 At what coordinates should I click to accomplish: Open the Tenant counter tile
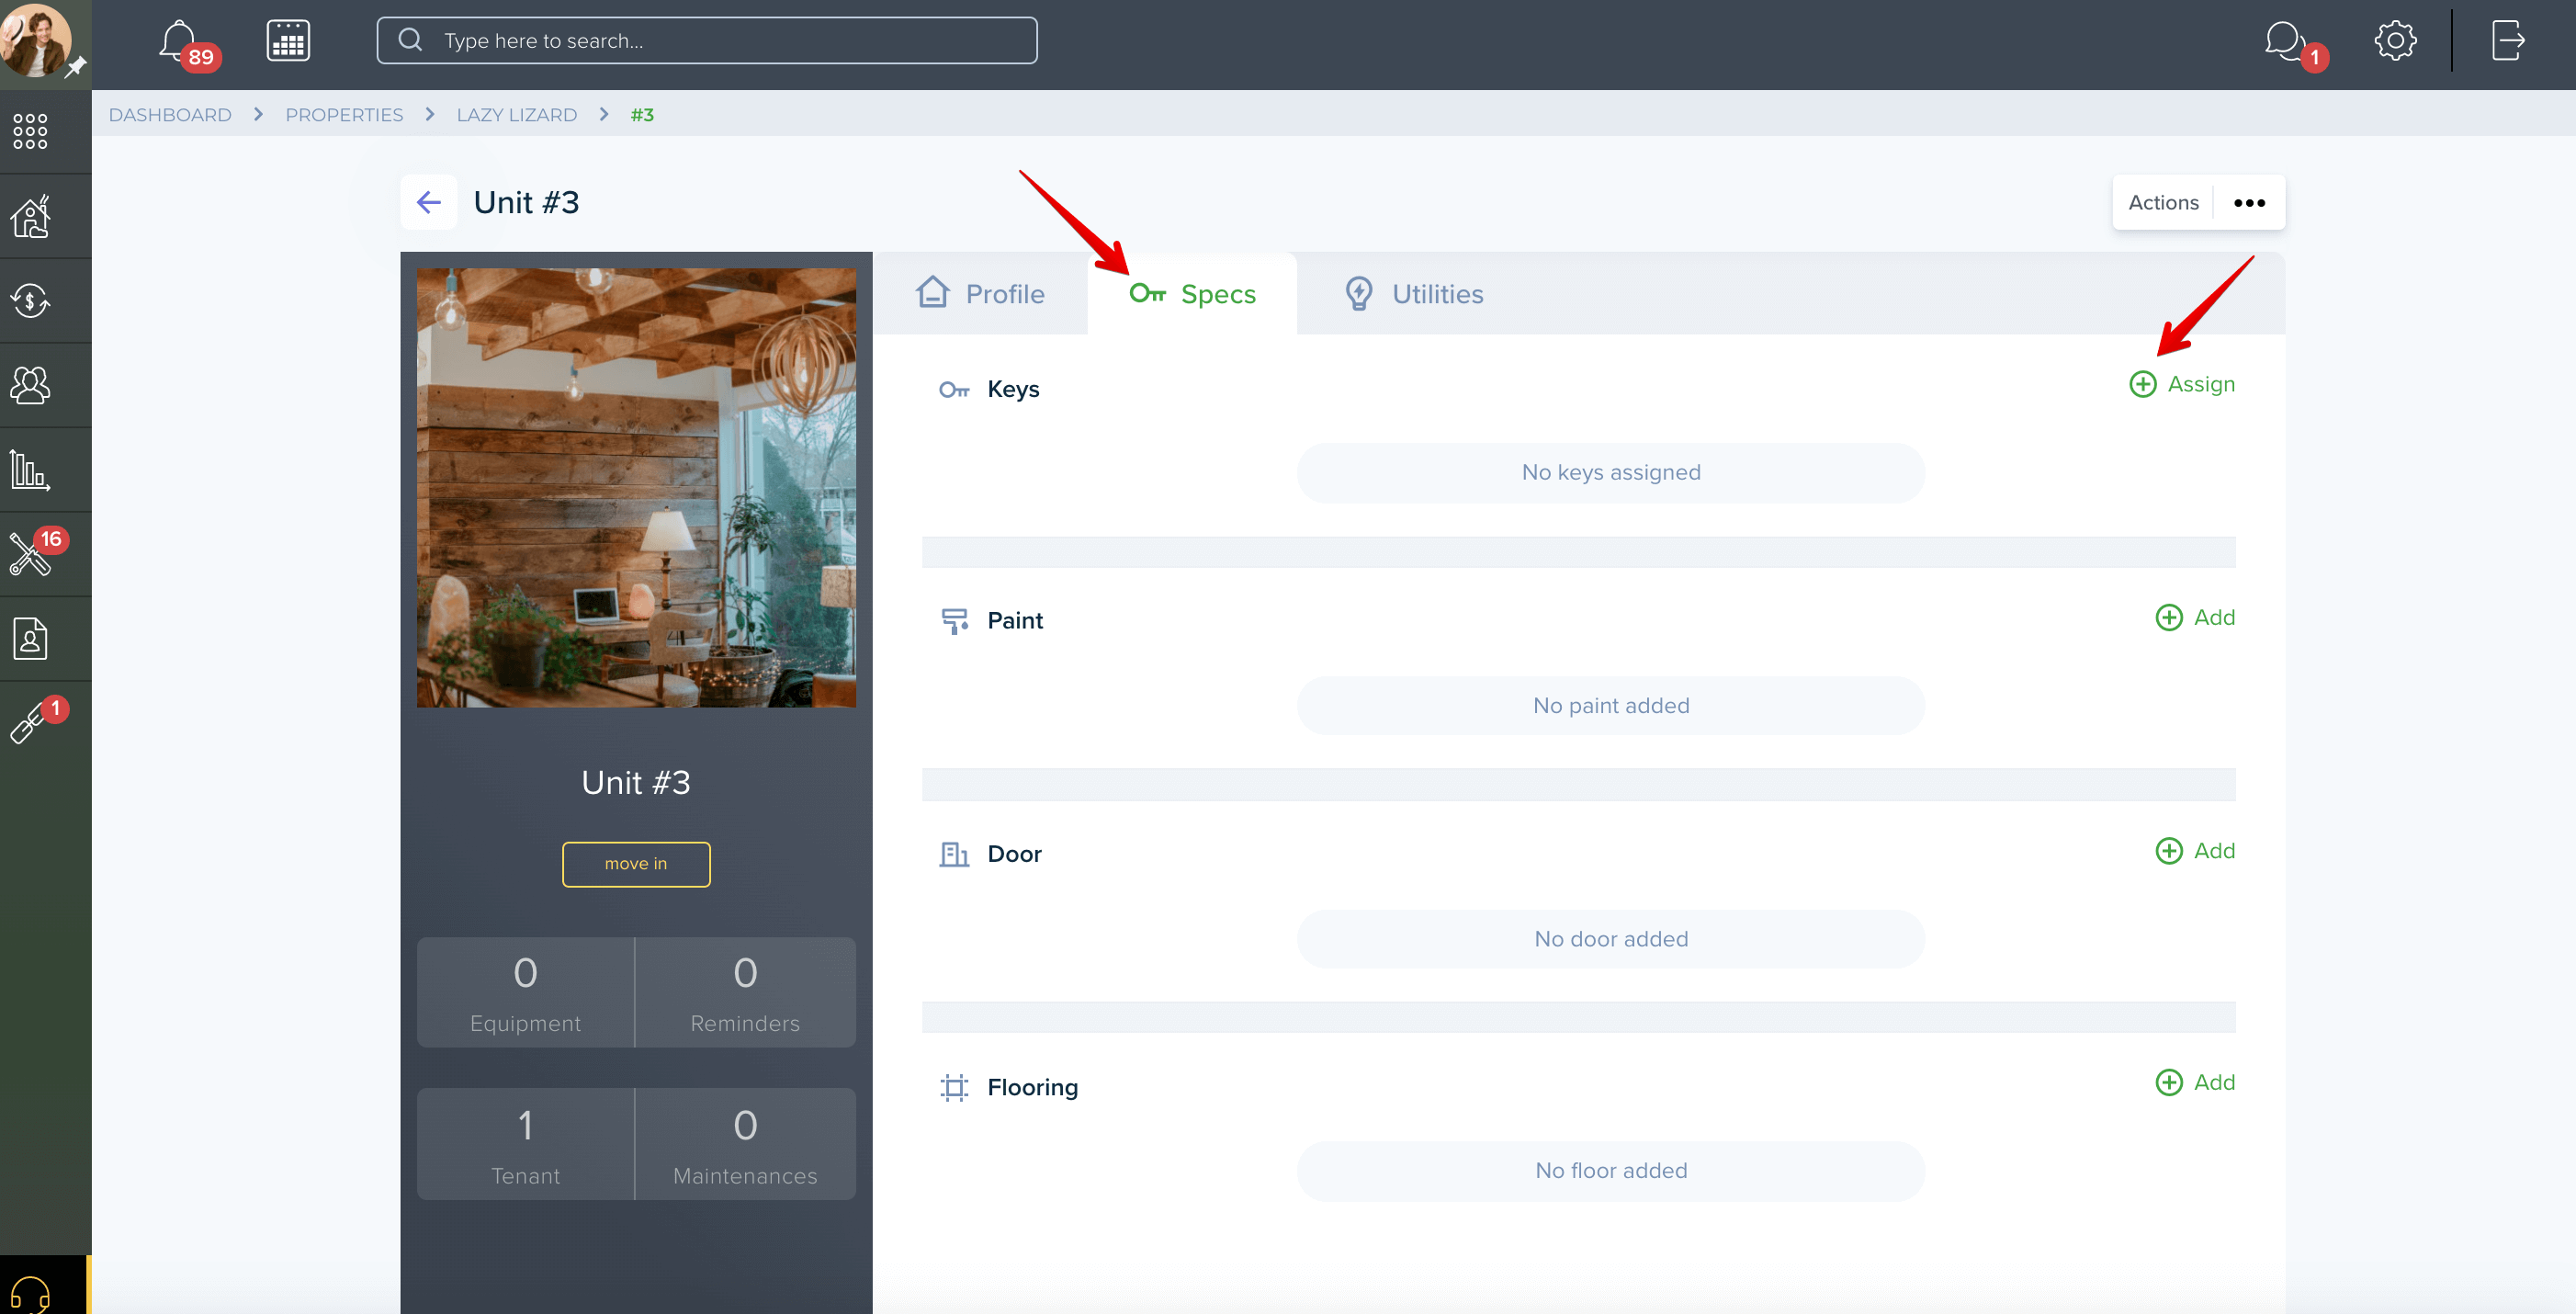click(525, 1144)
